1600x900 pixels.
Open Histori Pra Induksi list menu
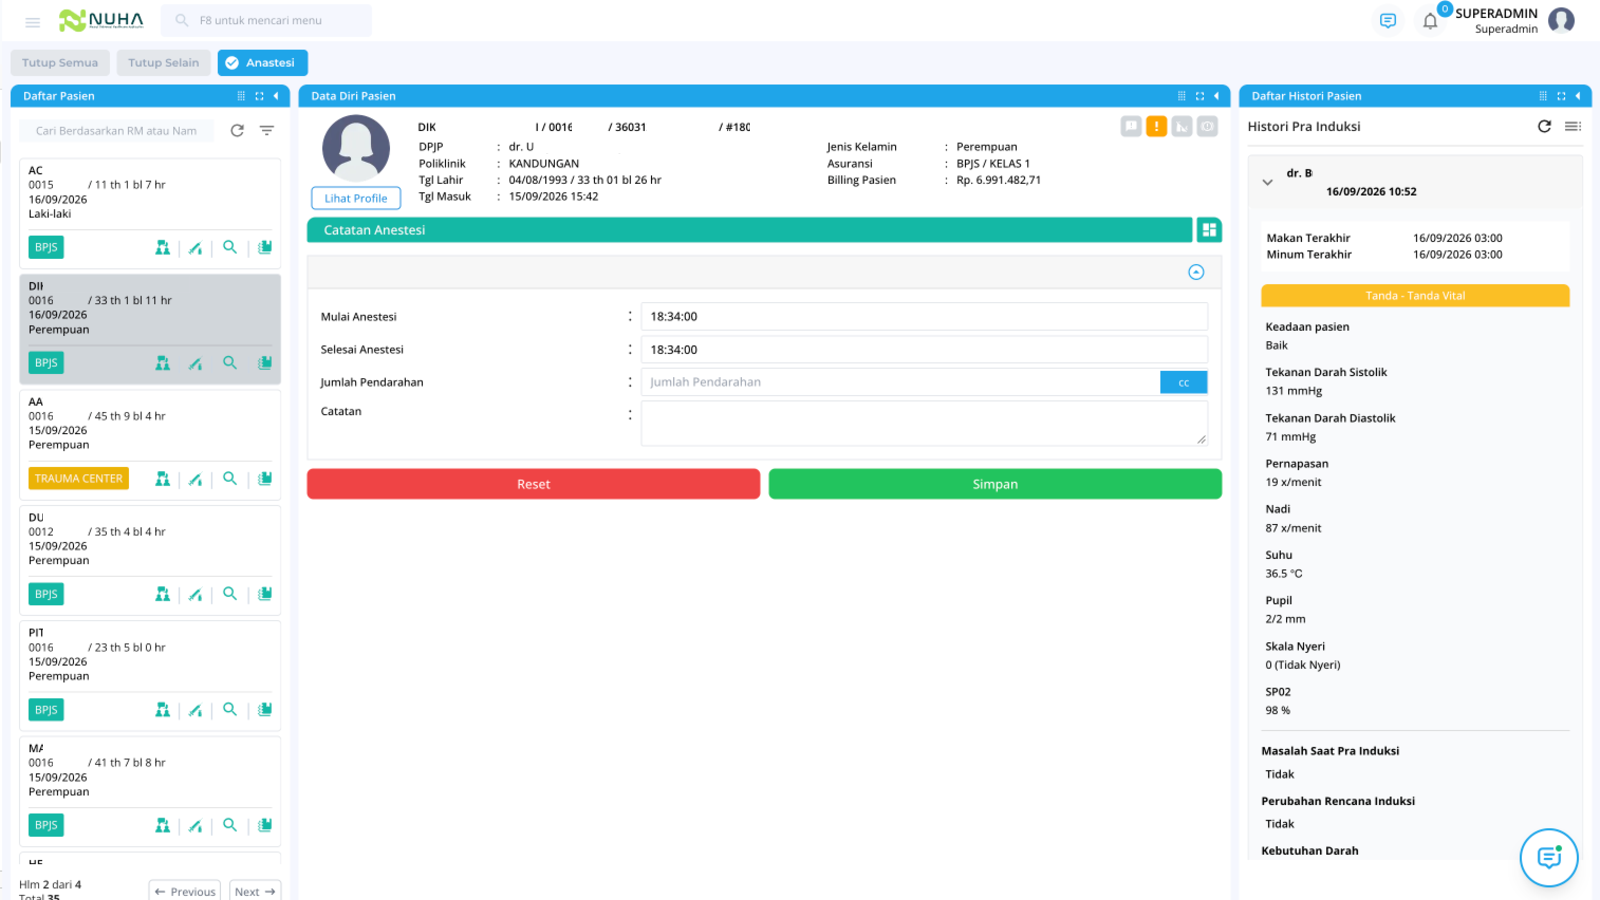(x=1573, y=126)
